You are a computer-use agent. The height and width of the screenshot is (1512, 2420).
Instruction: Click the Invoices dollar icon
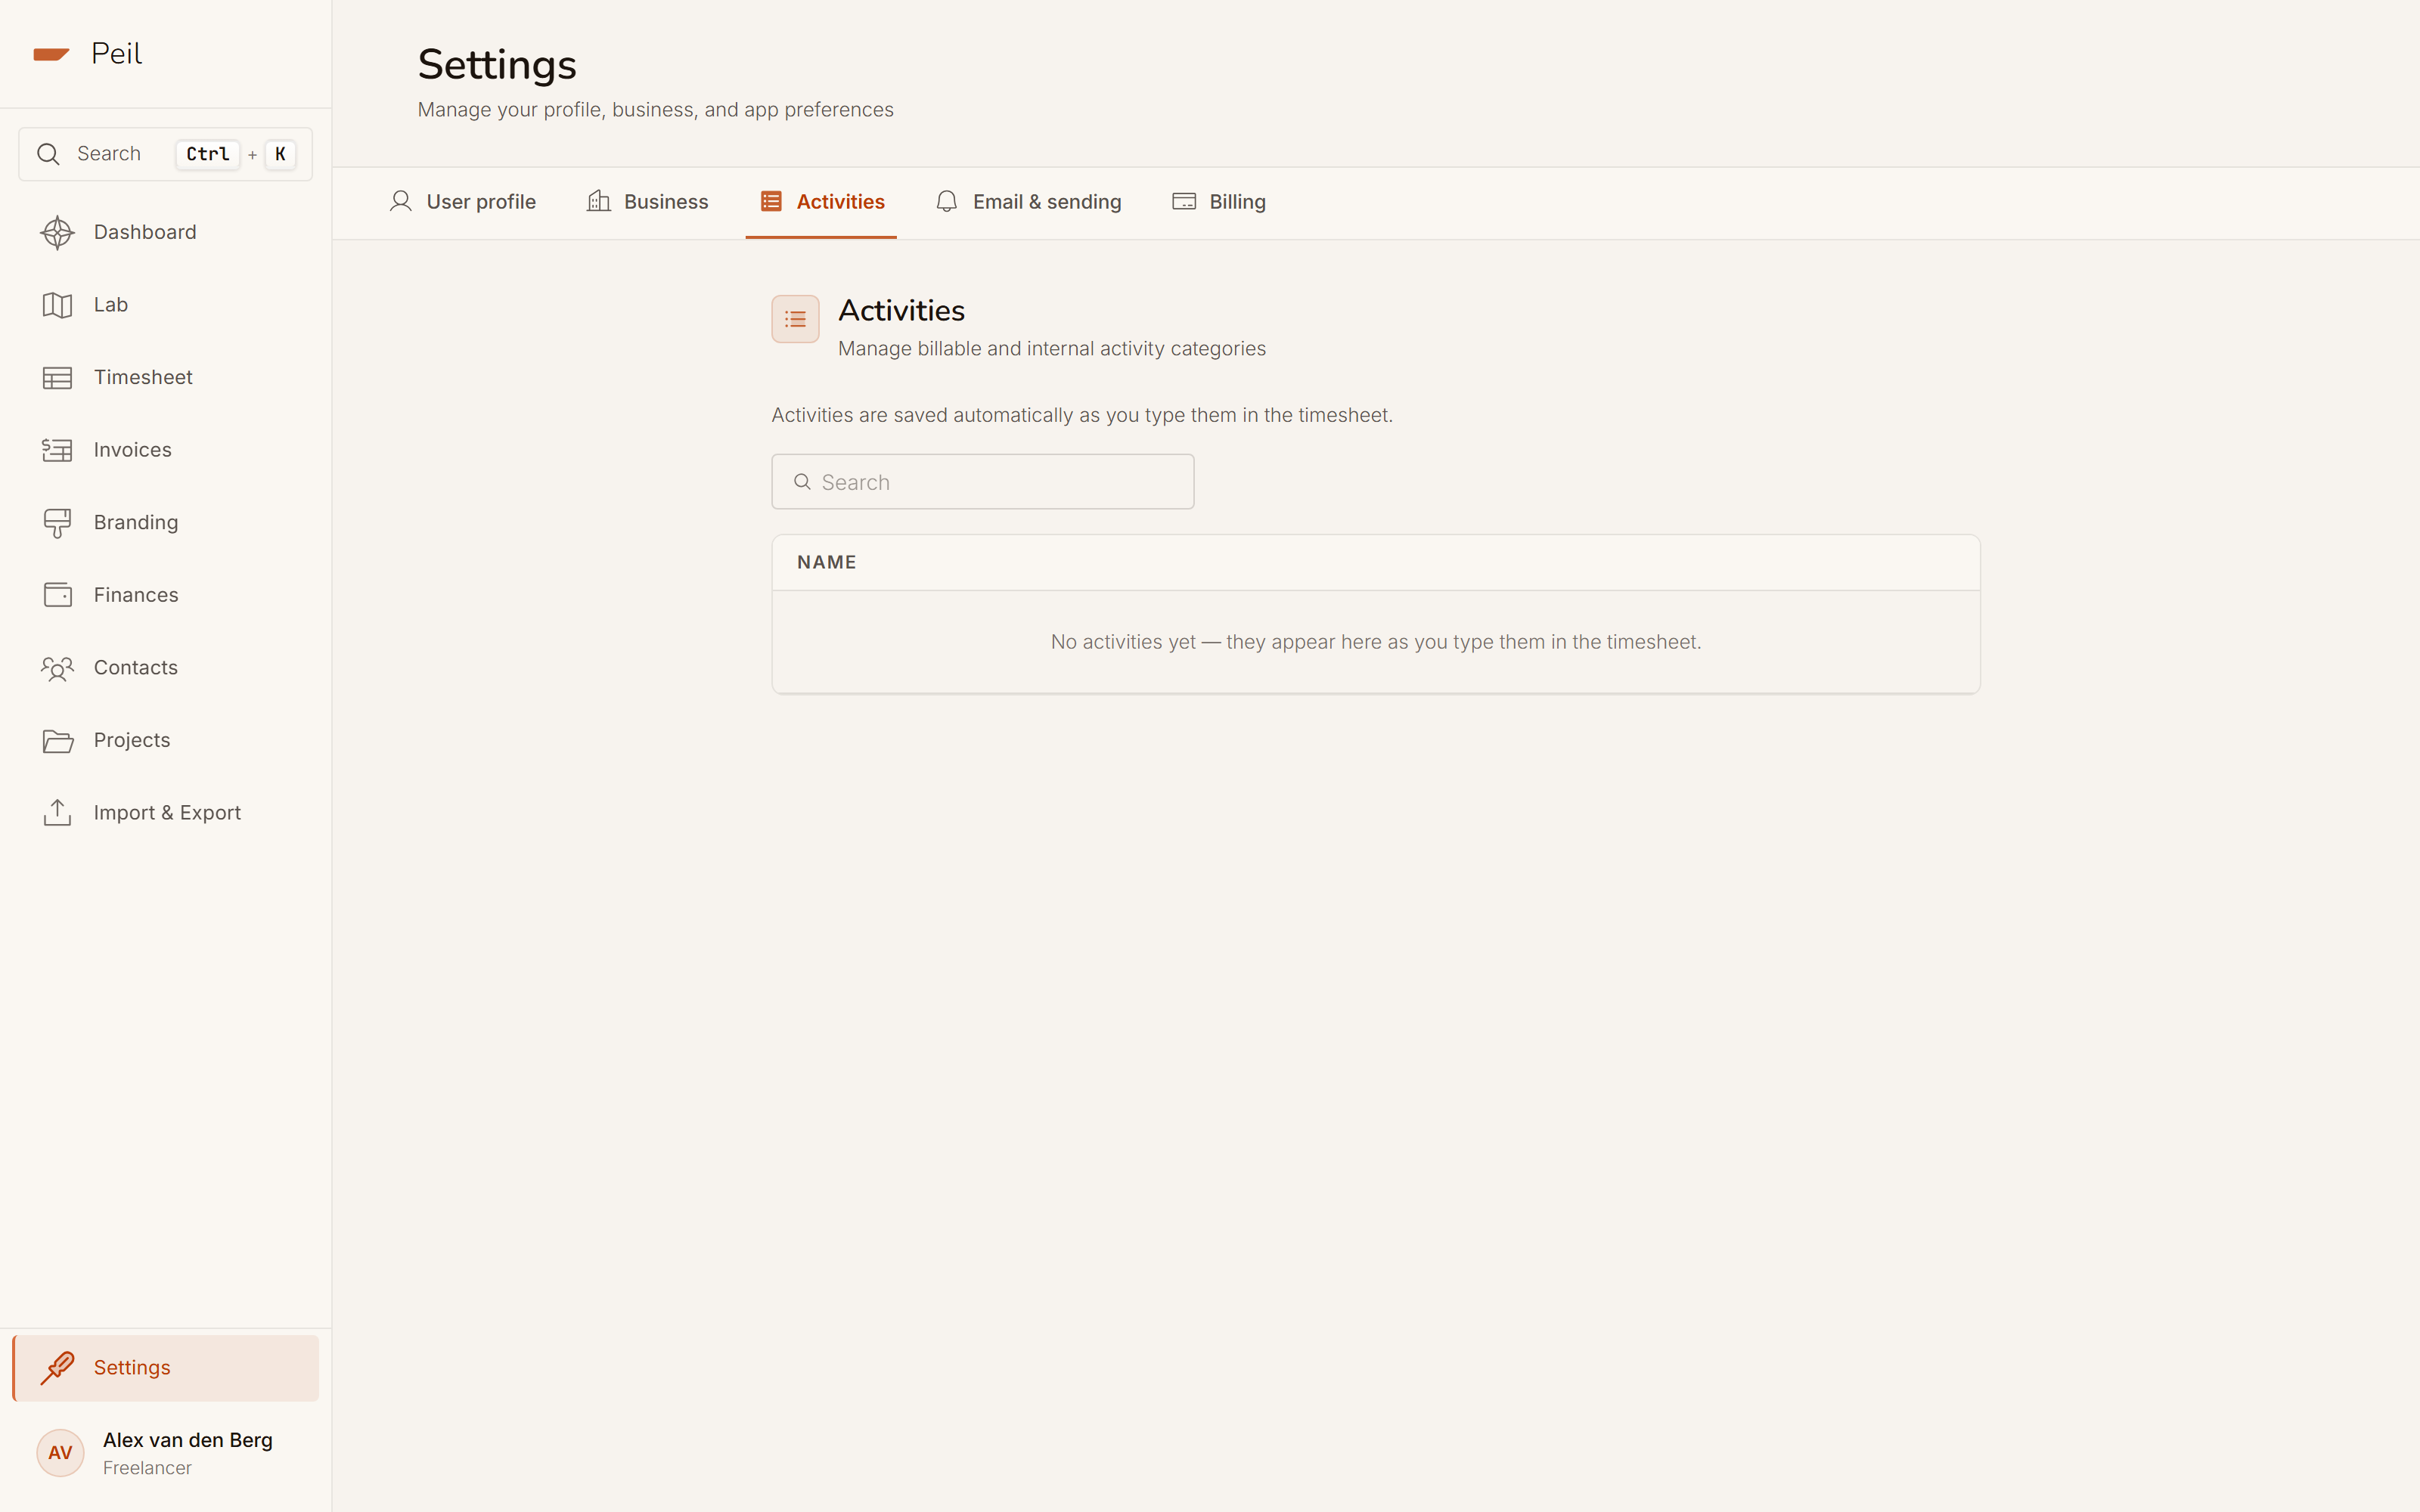click(x=57, y=450)
